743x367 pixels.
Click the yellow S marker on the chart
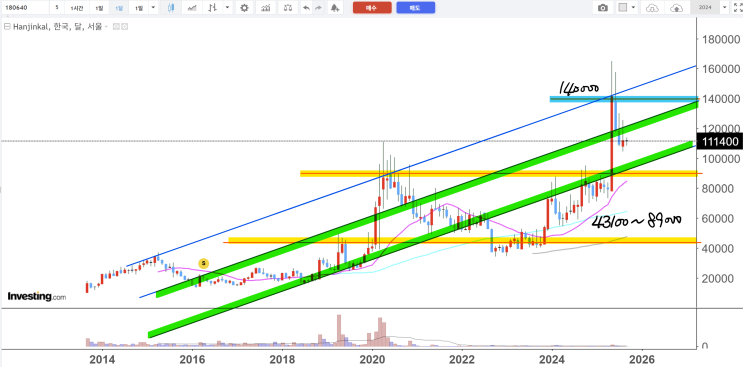[203, 263]
